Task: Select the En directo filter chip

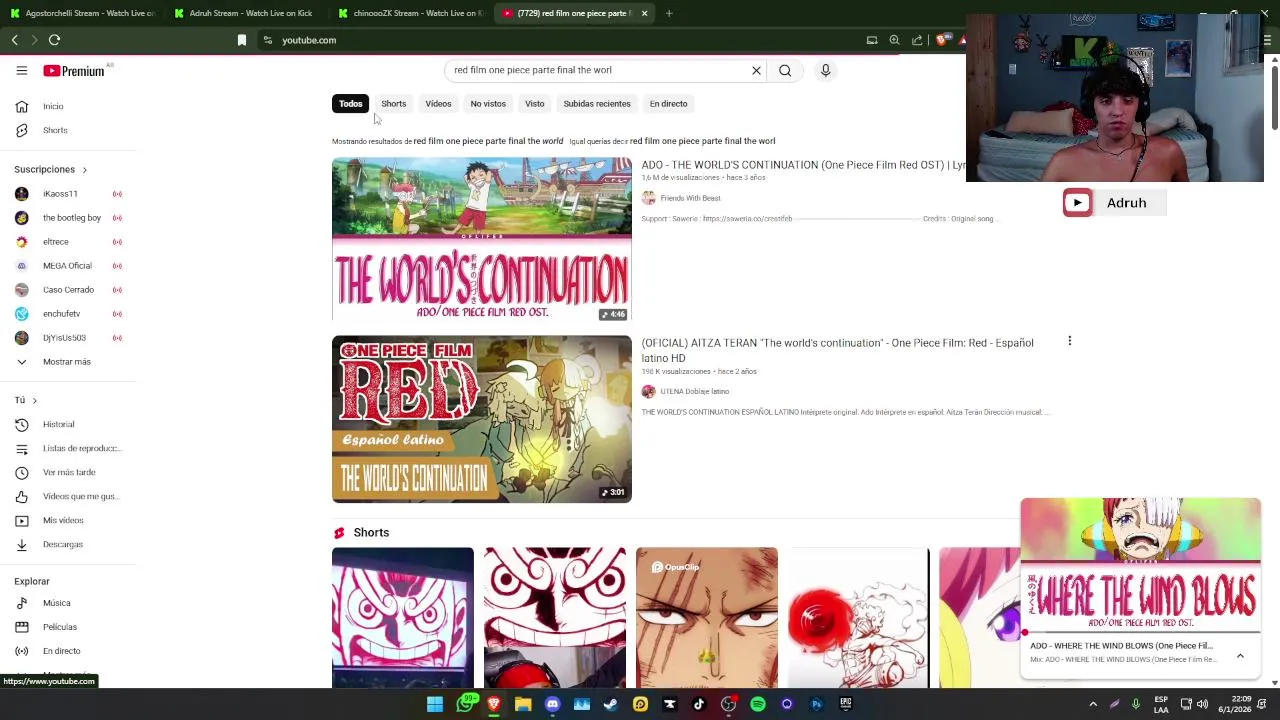Action: [x=668, y=104]
